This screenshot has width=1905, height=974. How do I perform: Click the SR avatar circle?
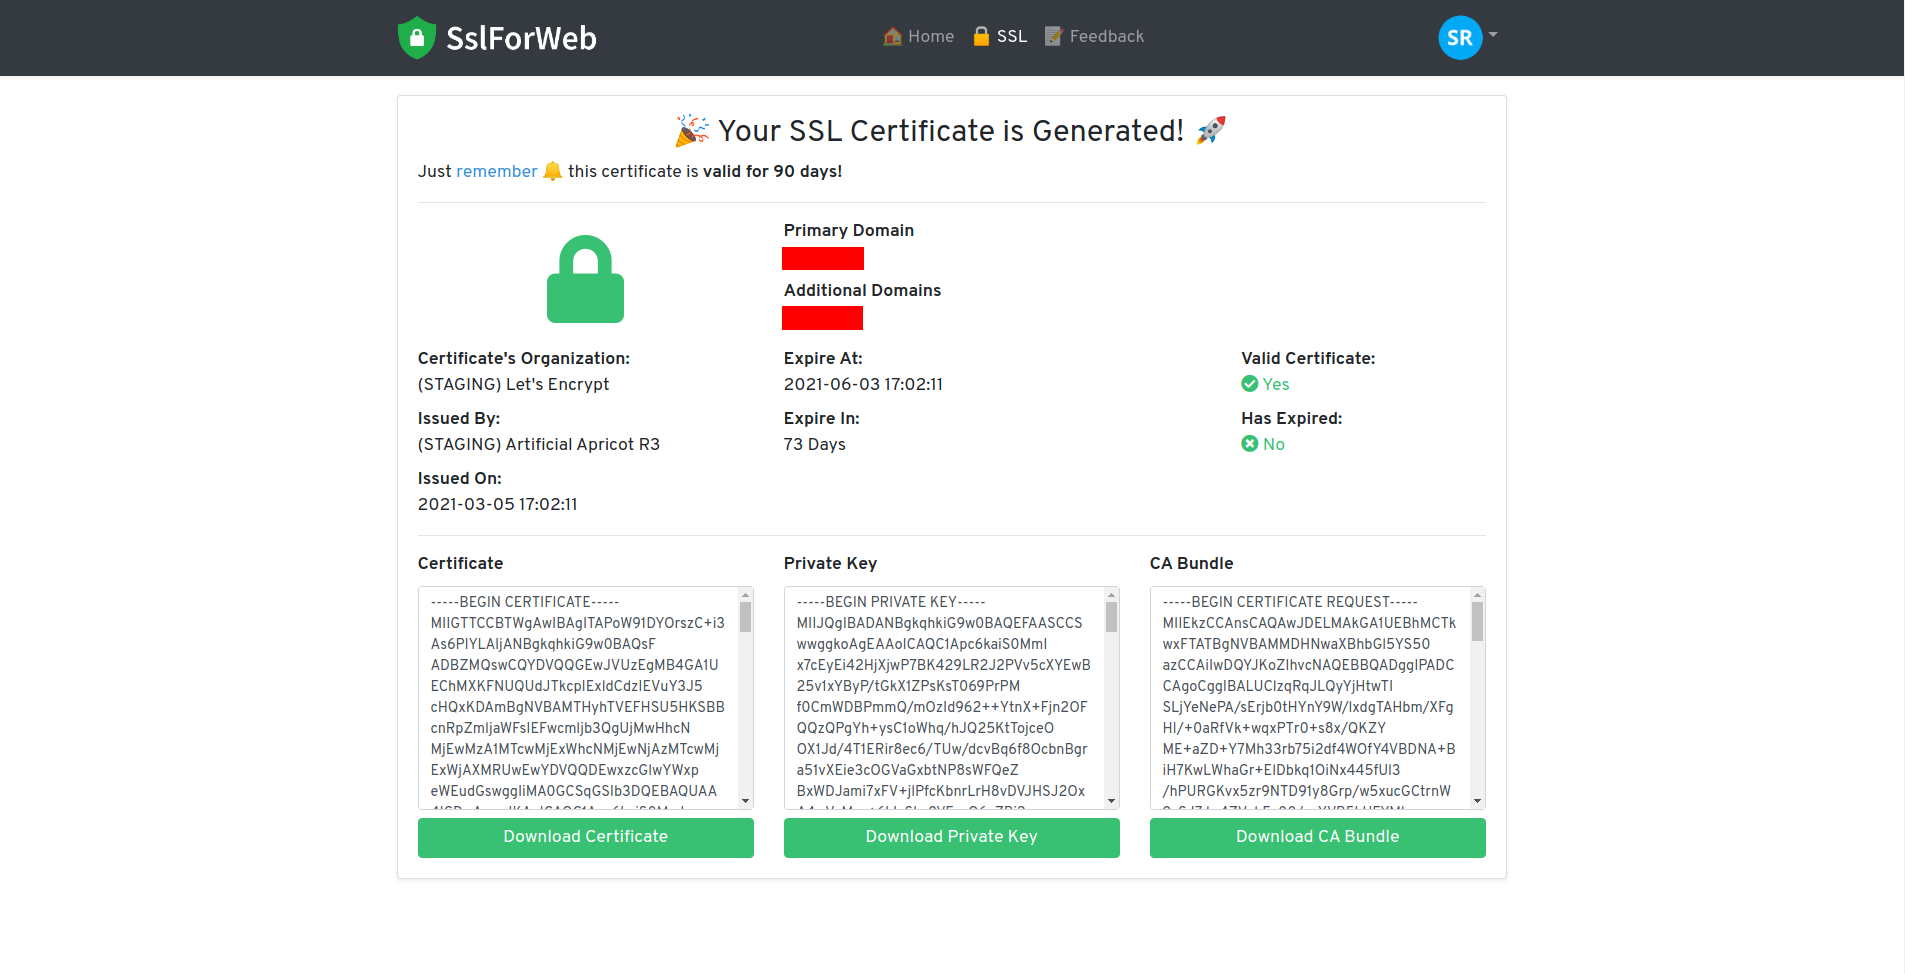pos(1458,37)
